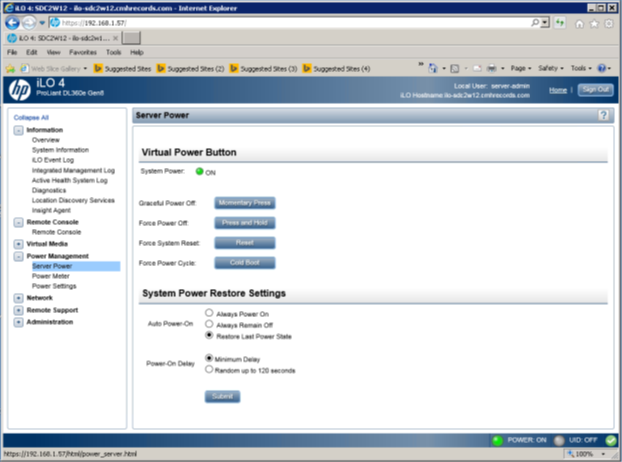Expand the Remote Support tree section
Viewport: 622px width, 462px height.
tap(19, 310)
